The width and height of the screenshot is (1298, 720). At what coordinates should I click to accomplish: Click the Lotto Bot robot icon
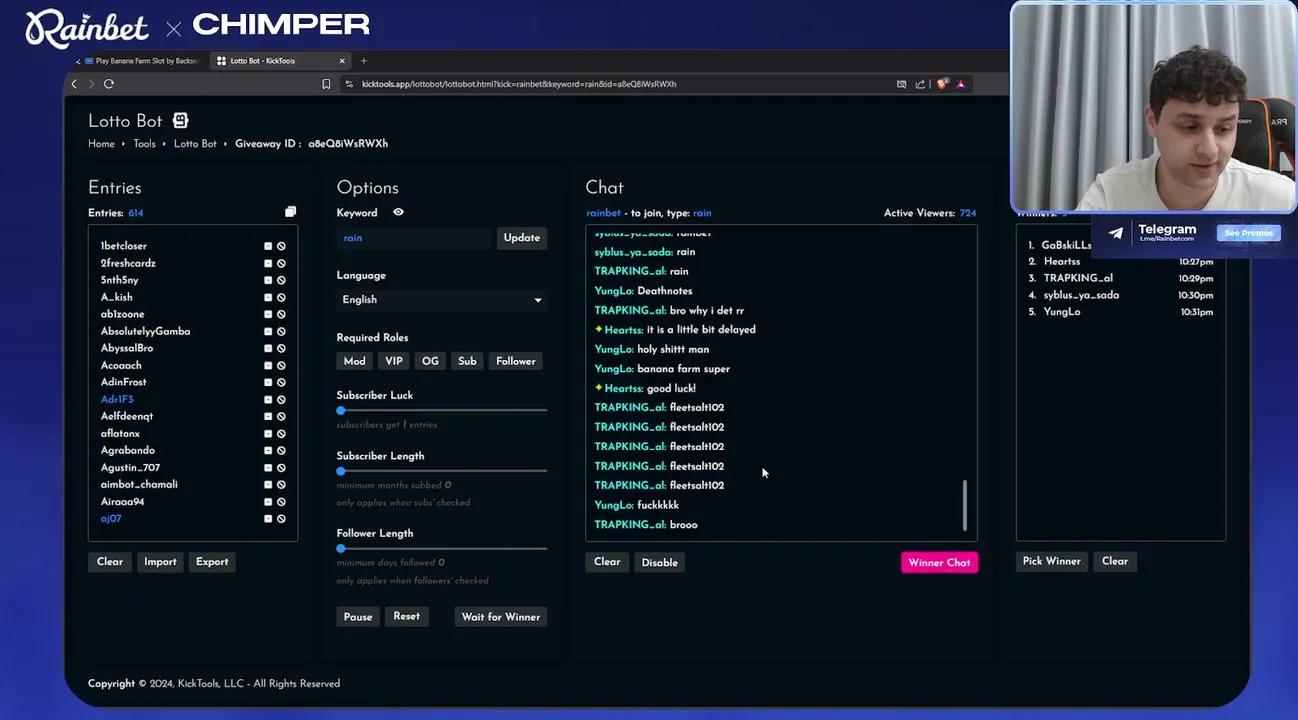coord(180,120)
